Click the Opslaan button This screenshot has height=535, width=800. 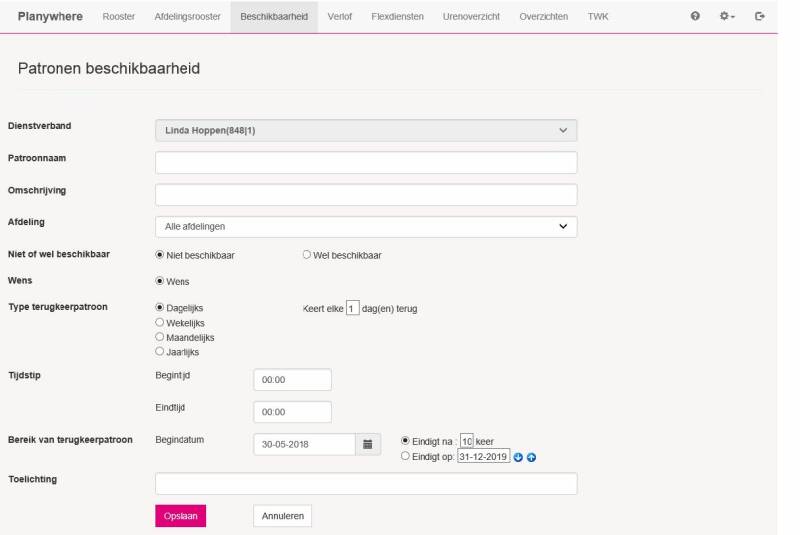(x=180, y=516)
